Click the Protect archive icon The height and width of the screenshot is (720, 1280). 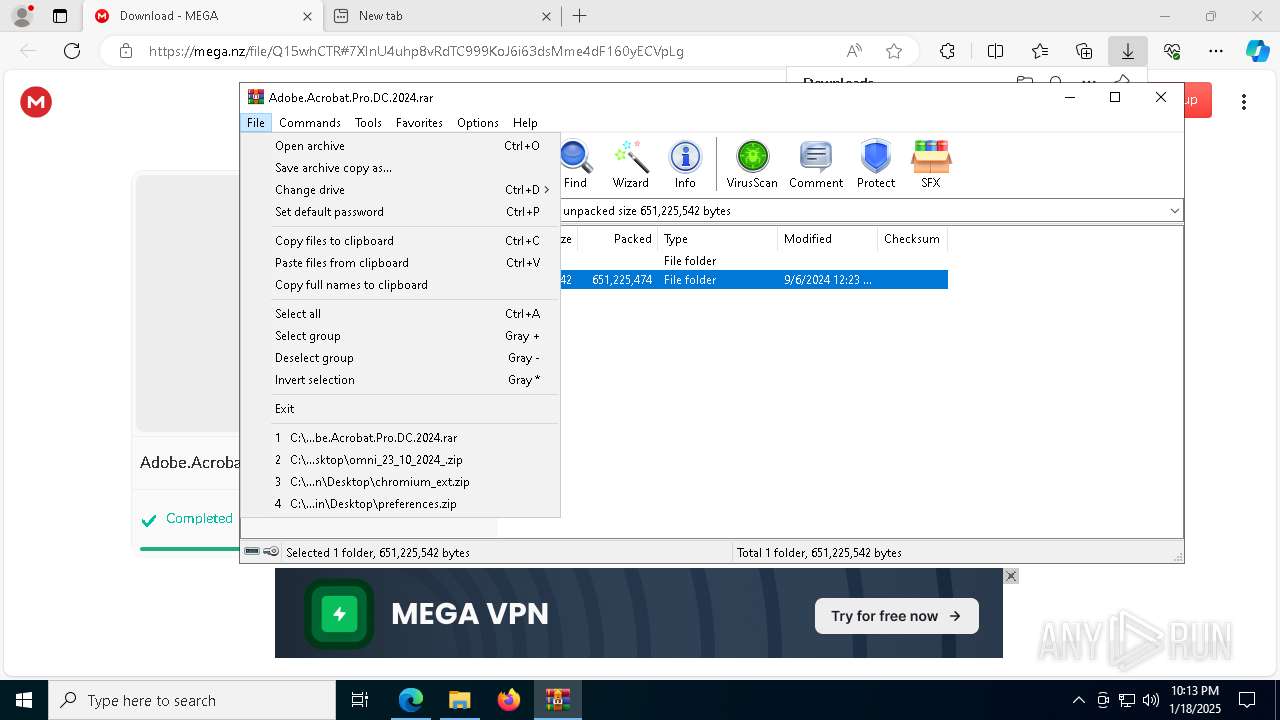coord(876,164)
